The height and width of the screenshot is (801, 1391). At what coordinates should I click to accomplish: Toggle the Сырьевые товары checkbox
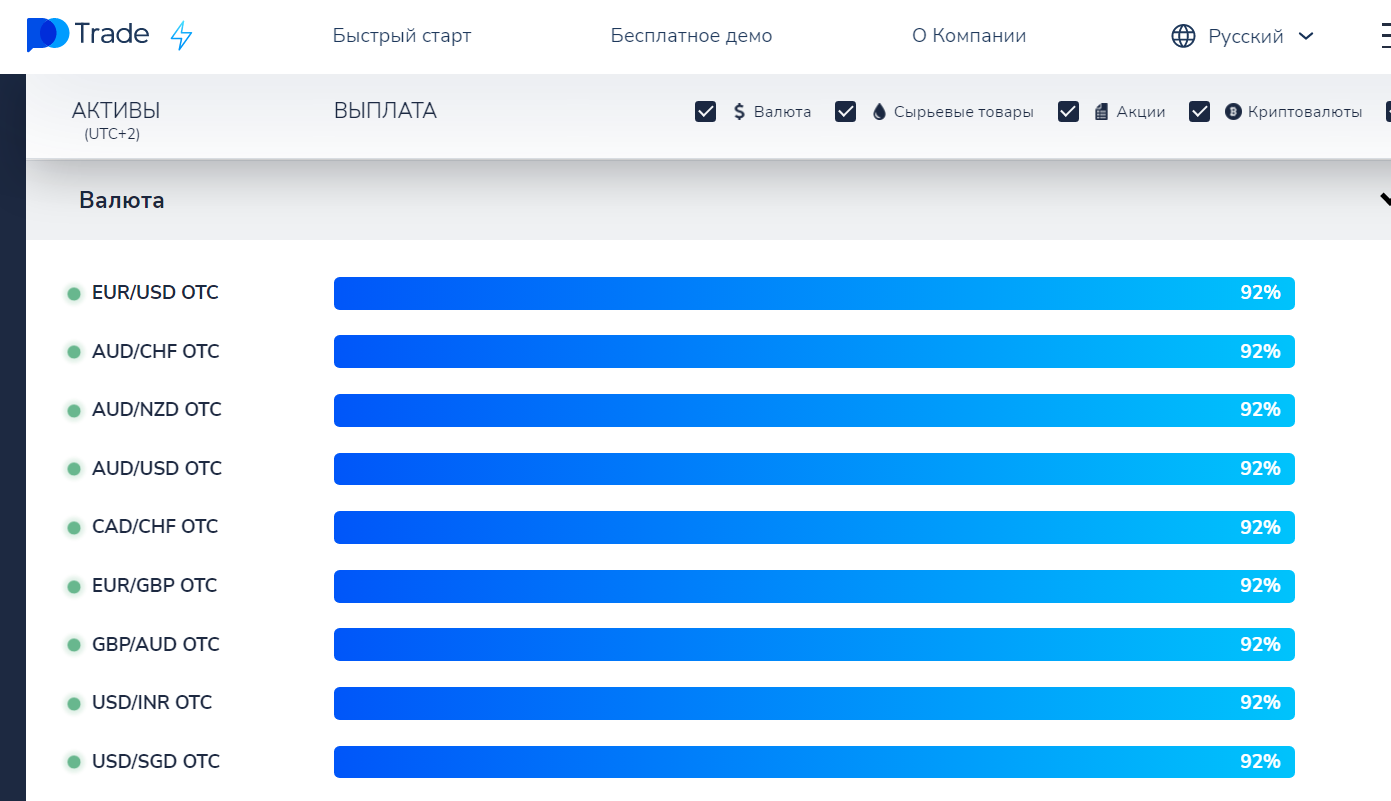(845, 112)
